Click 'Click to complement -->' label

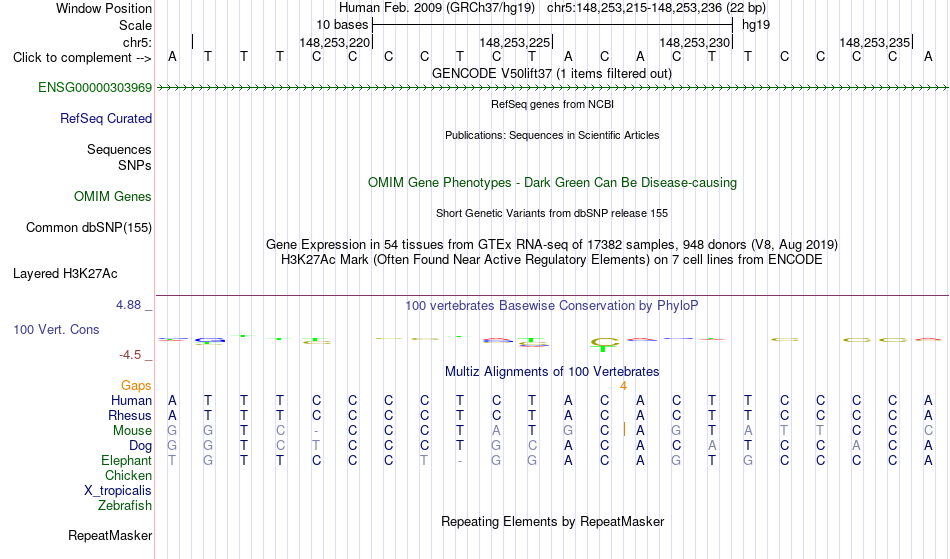[x=82, y=58]
